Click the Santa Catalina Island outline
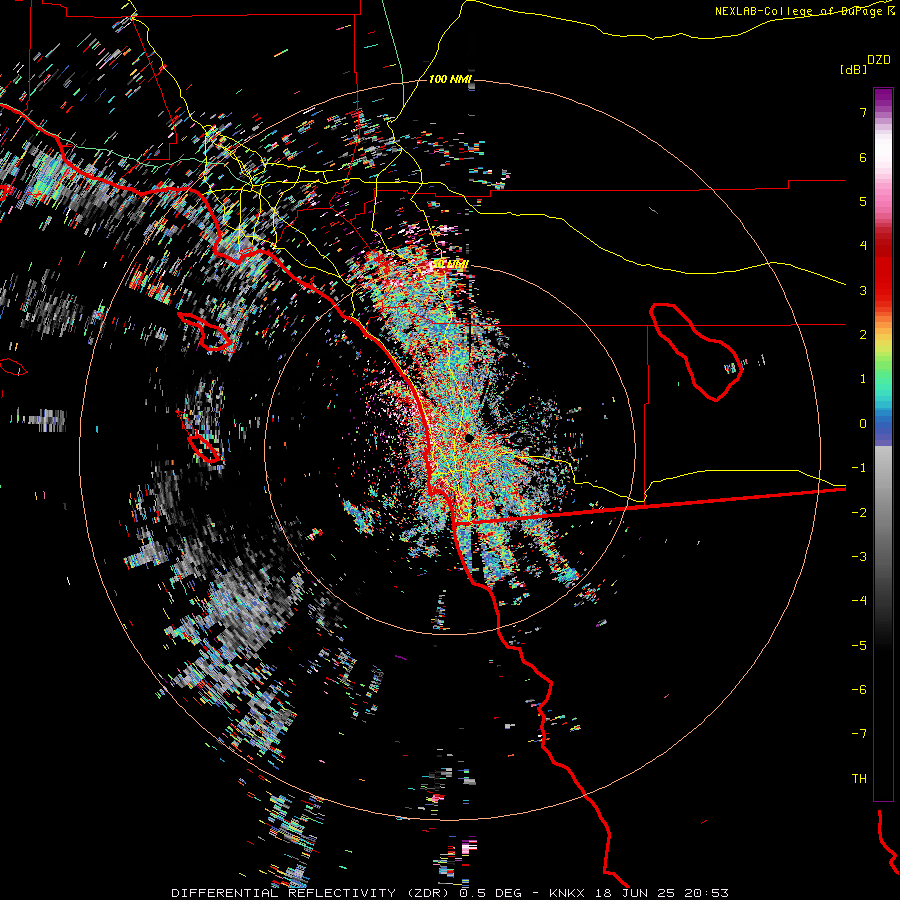 point(205,331)
